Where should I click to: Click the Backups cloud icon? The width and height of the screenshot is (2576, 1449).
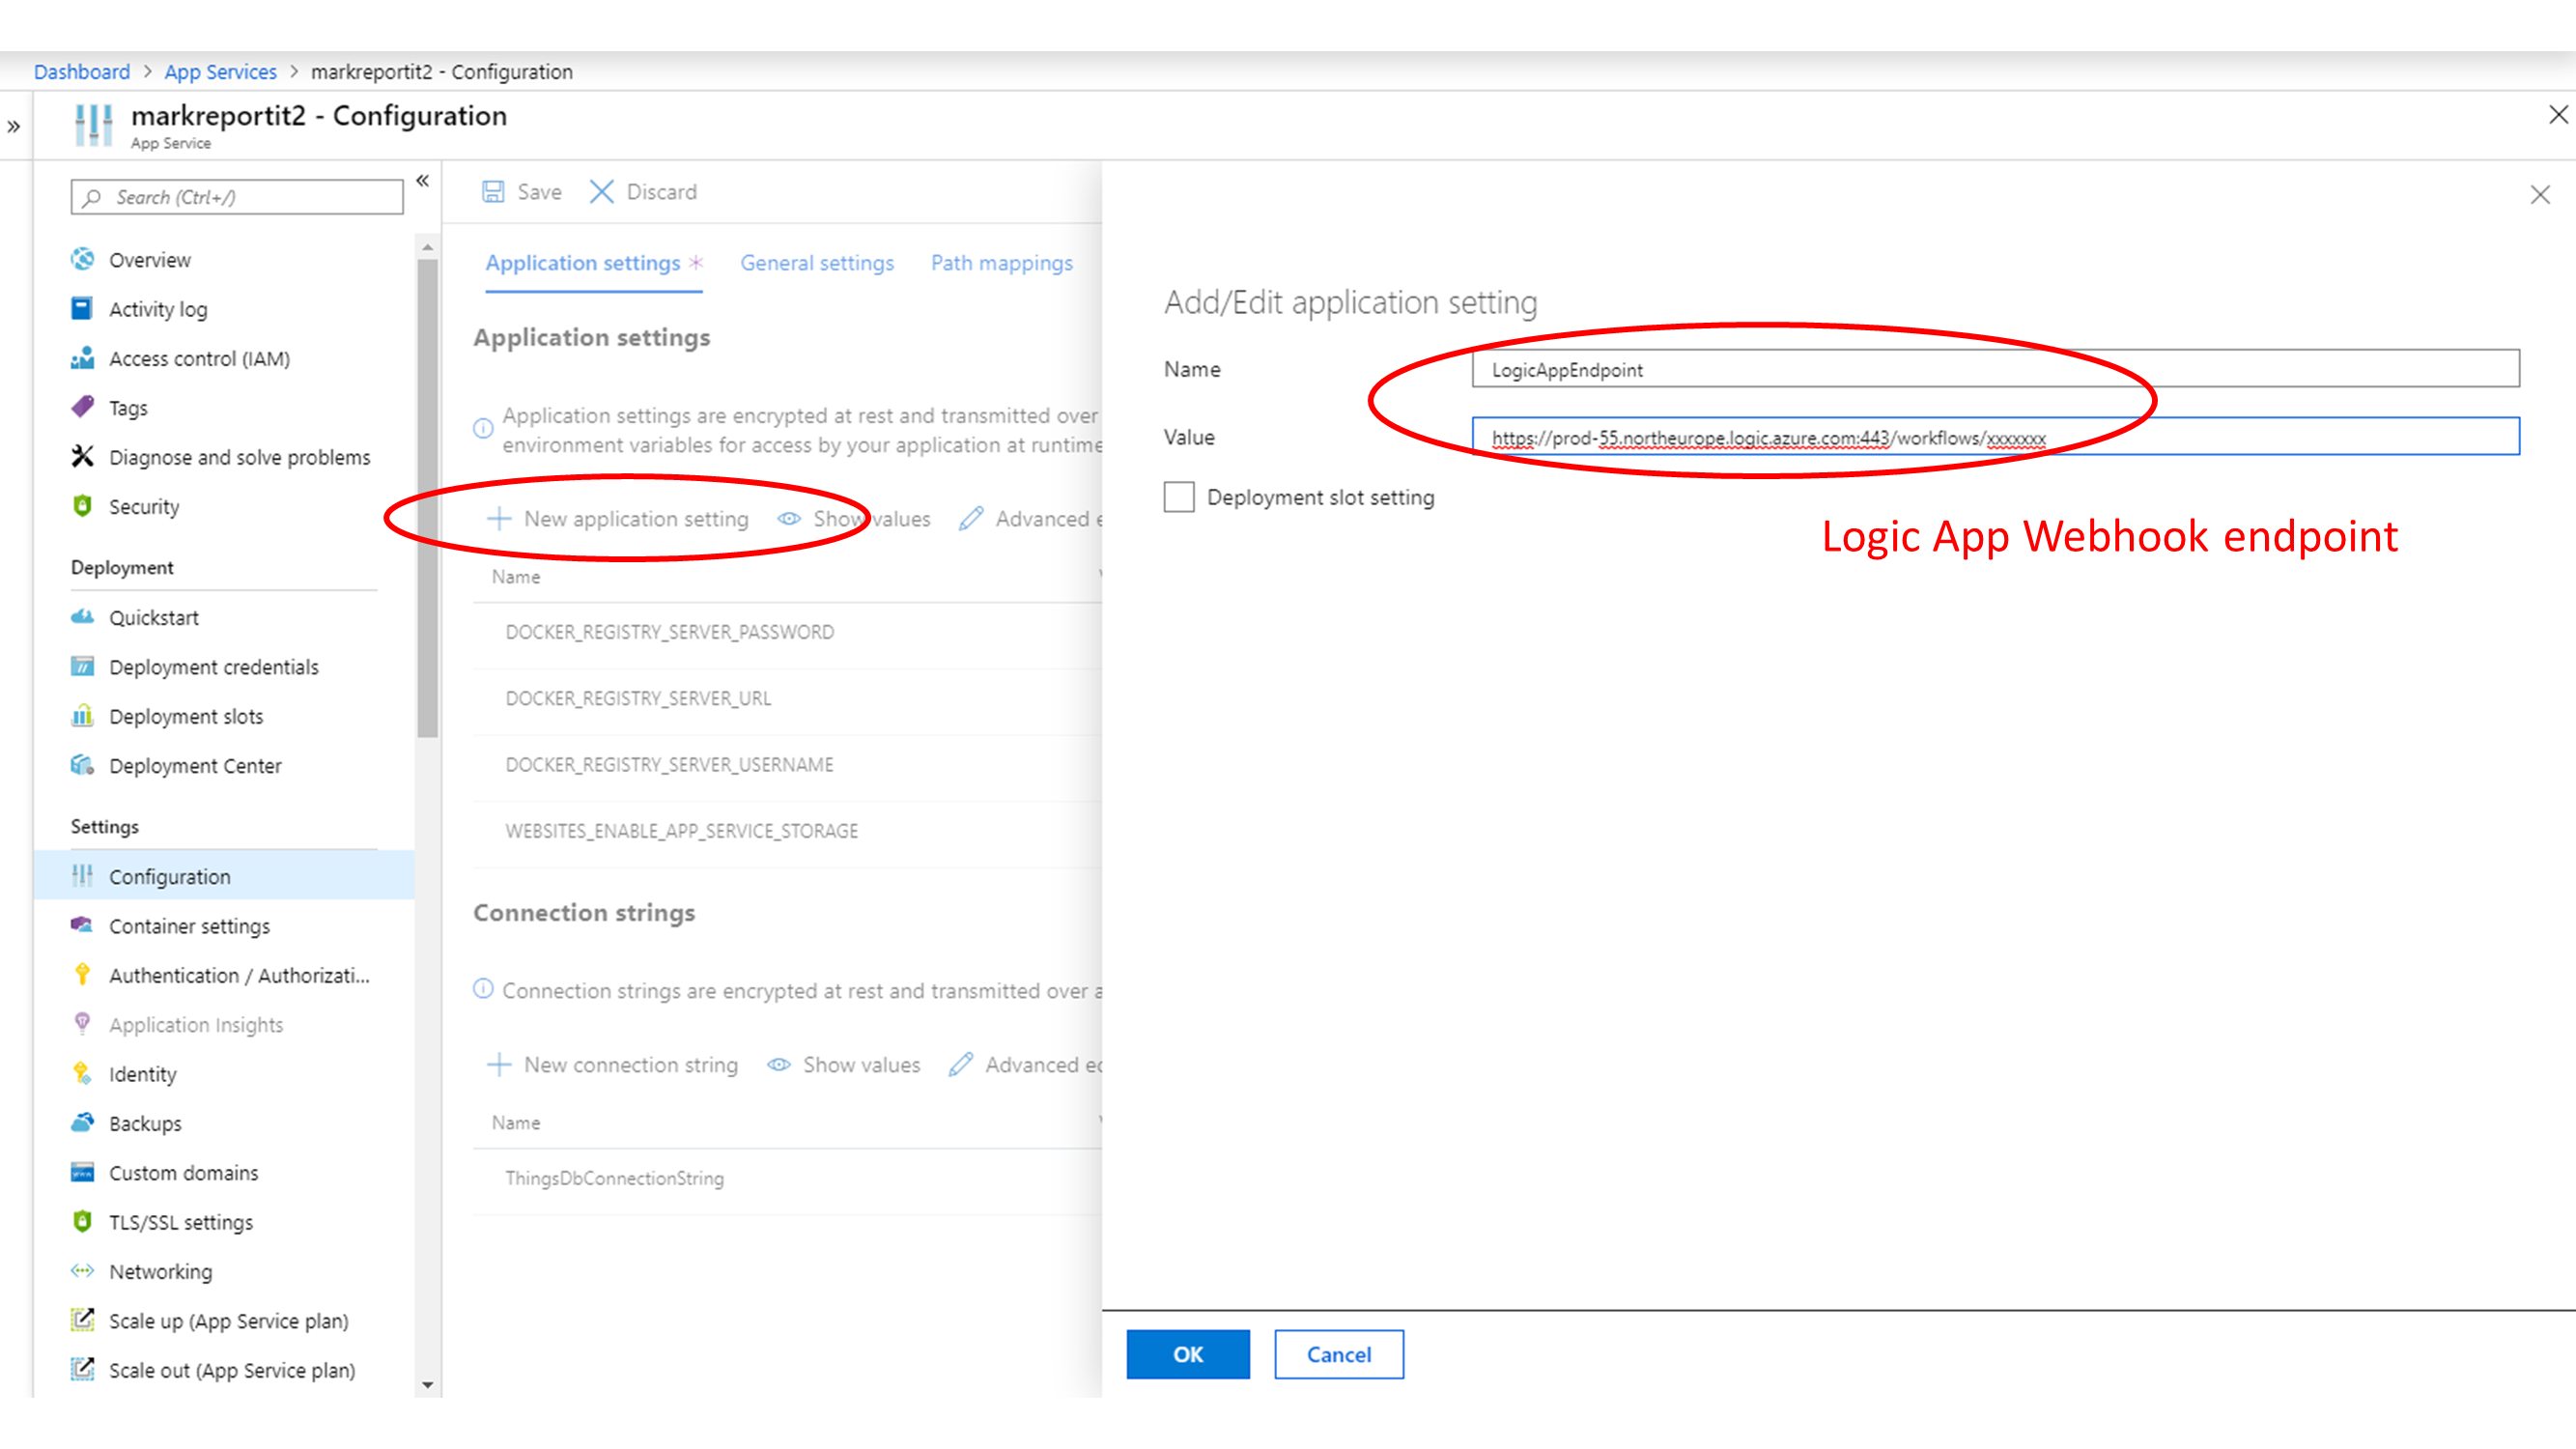click(82, 1122)
